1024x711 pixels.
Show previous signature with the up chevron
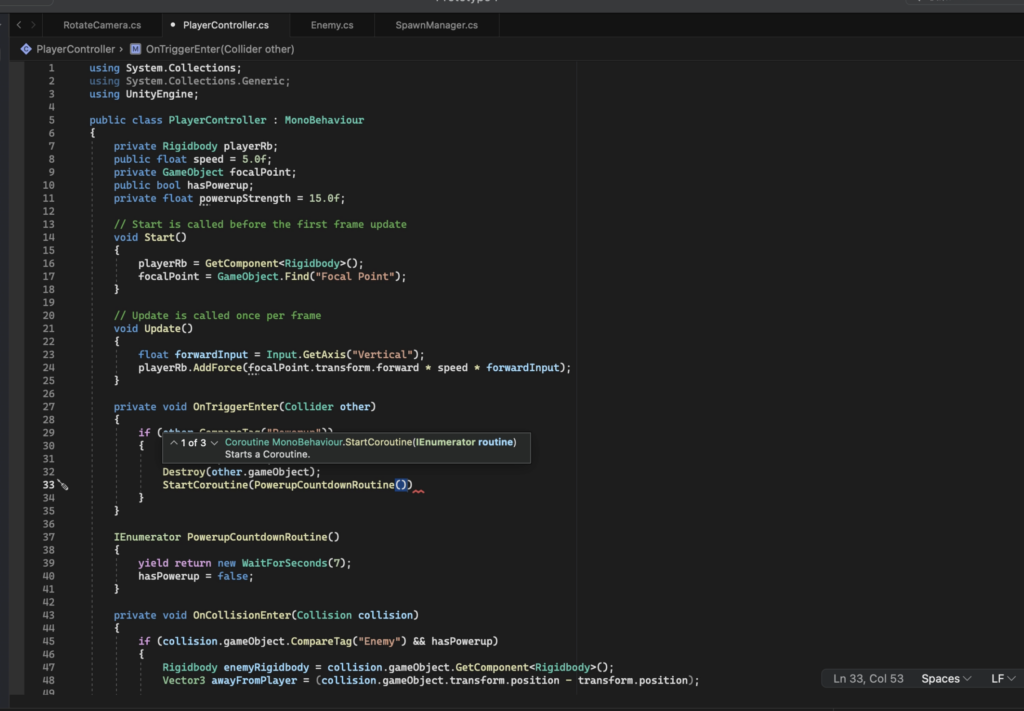pyautogui.click(x=174, y=442)
